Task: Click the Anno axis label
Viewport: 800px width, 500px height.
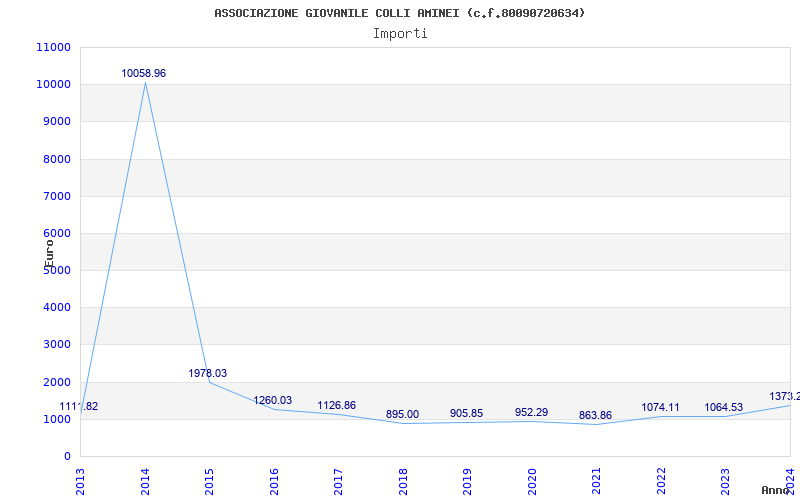Action: coord(775,490)
